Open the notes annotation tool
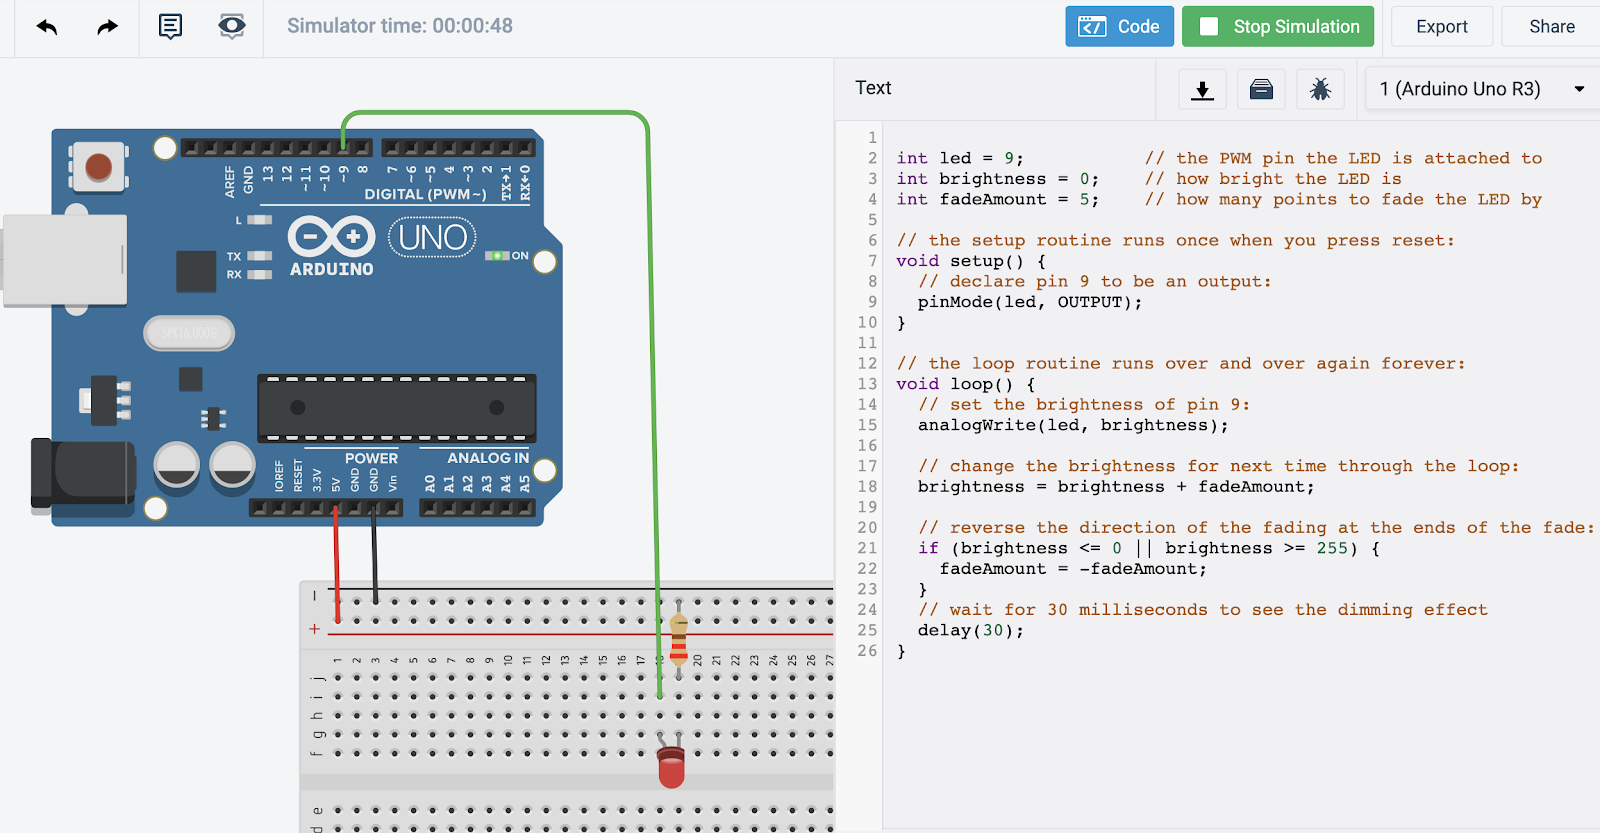Image resolution: width=1600 pixels, height=833 pixels. click(x=171, y=26)
